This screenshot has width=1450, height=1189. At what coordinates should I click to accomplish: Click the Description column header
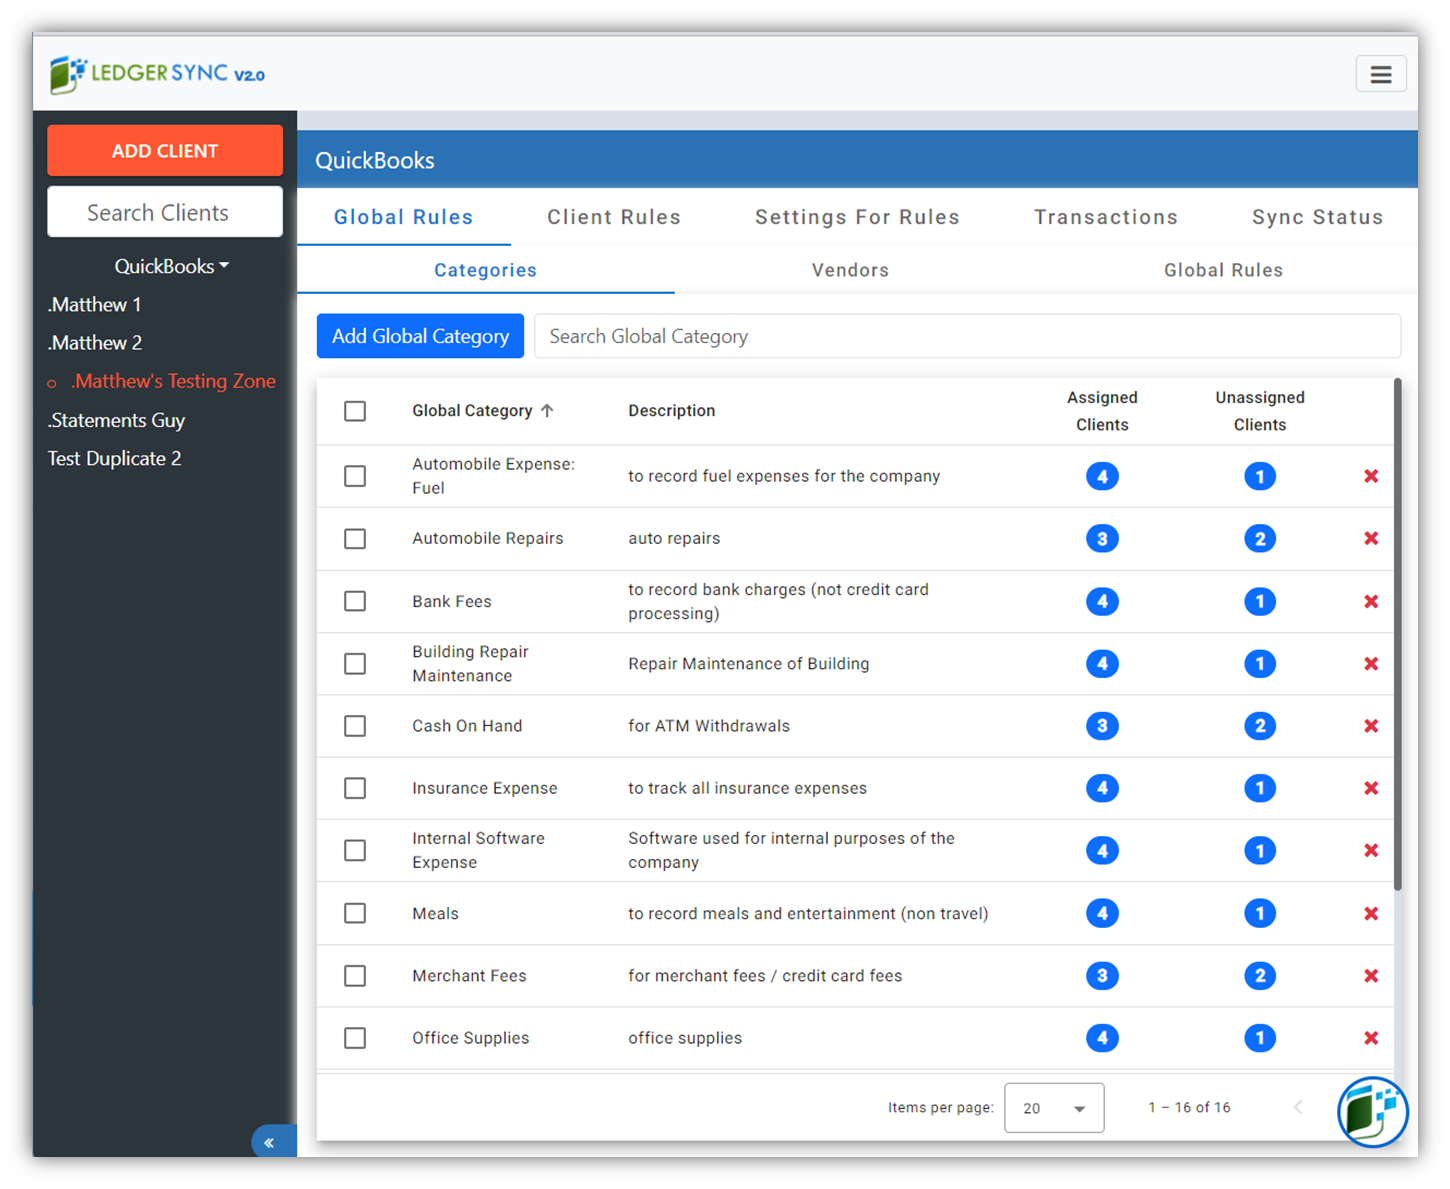[x=671, y=410]
